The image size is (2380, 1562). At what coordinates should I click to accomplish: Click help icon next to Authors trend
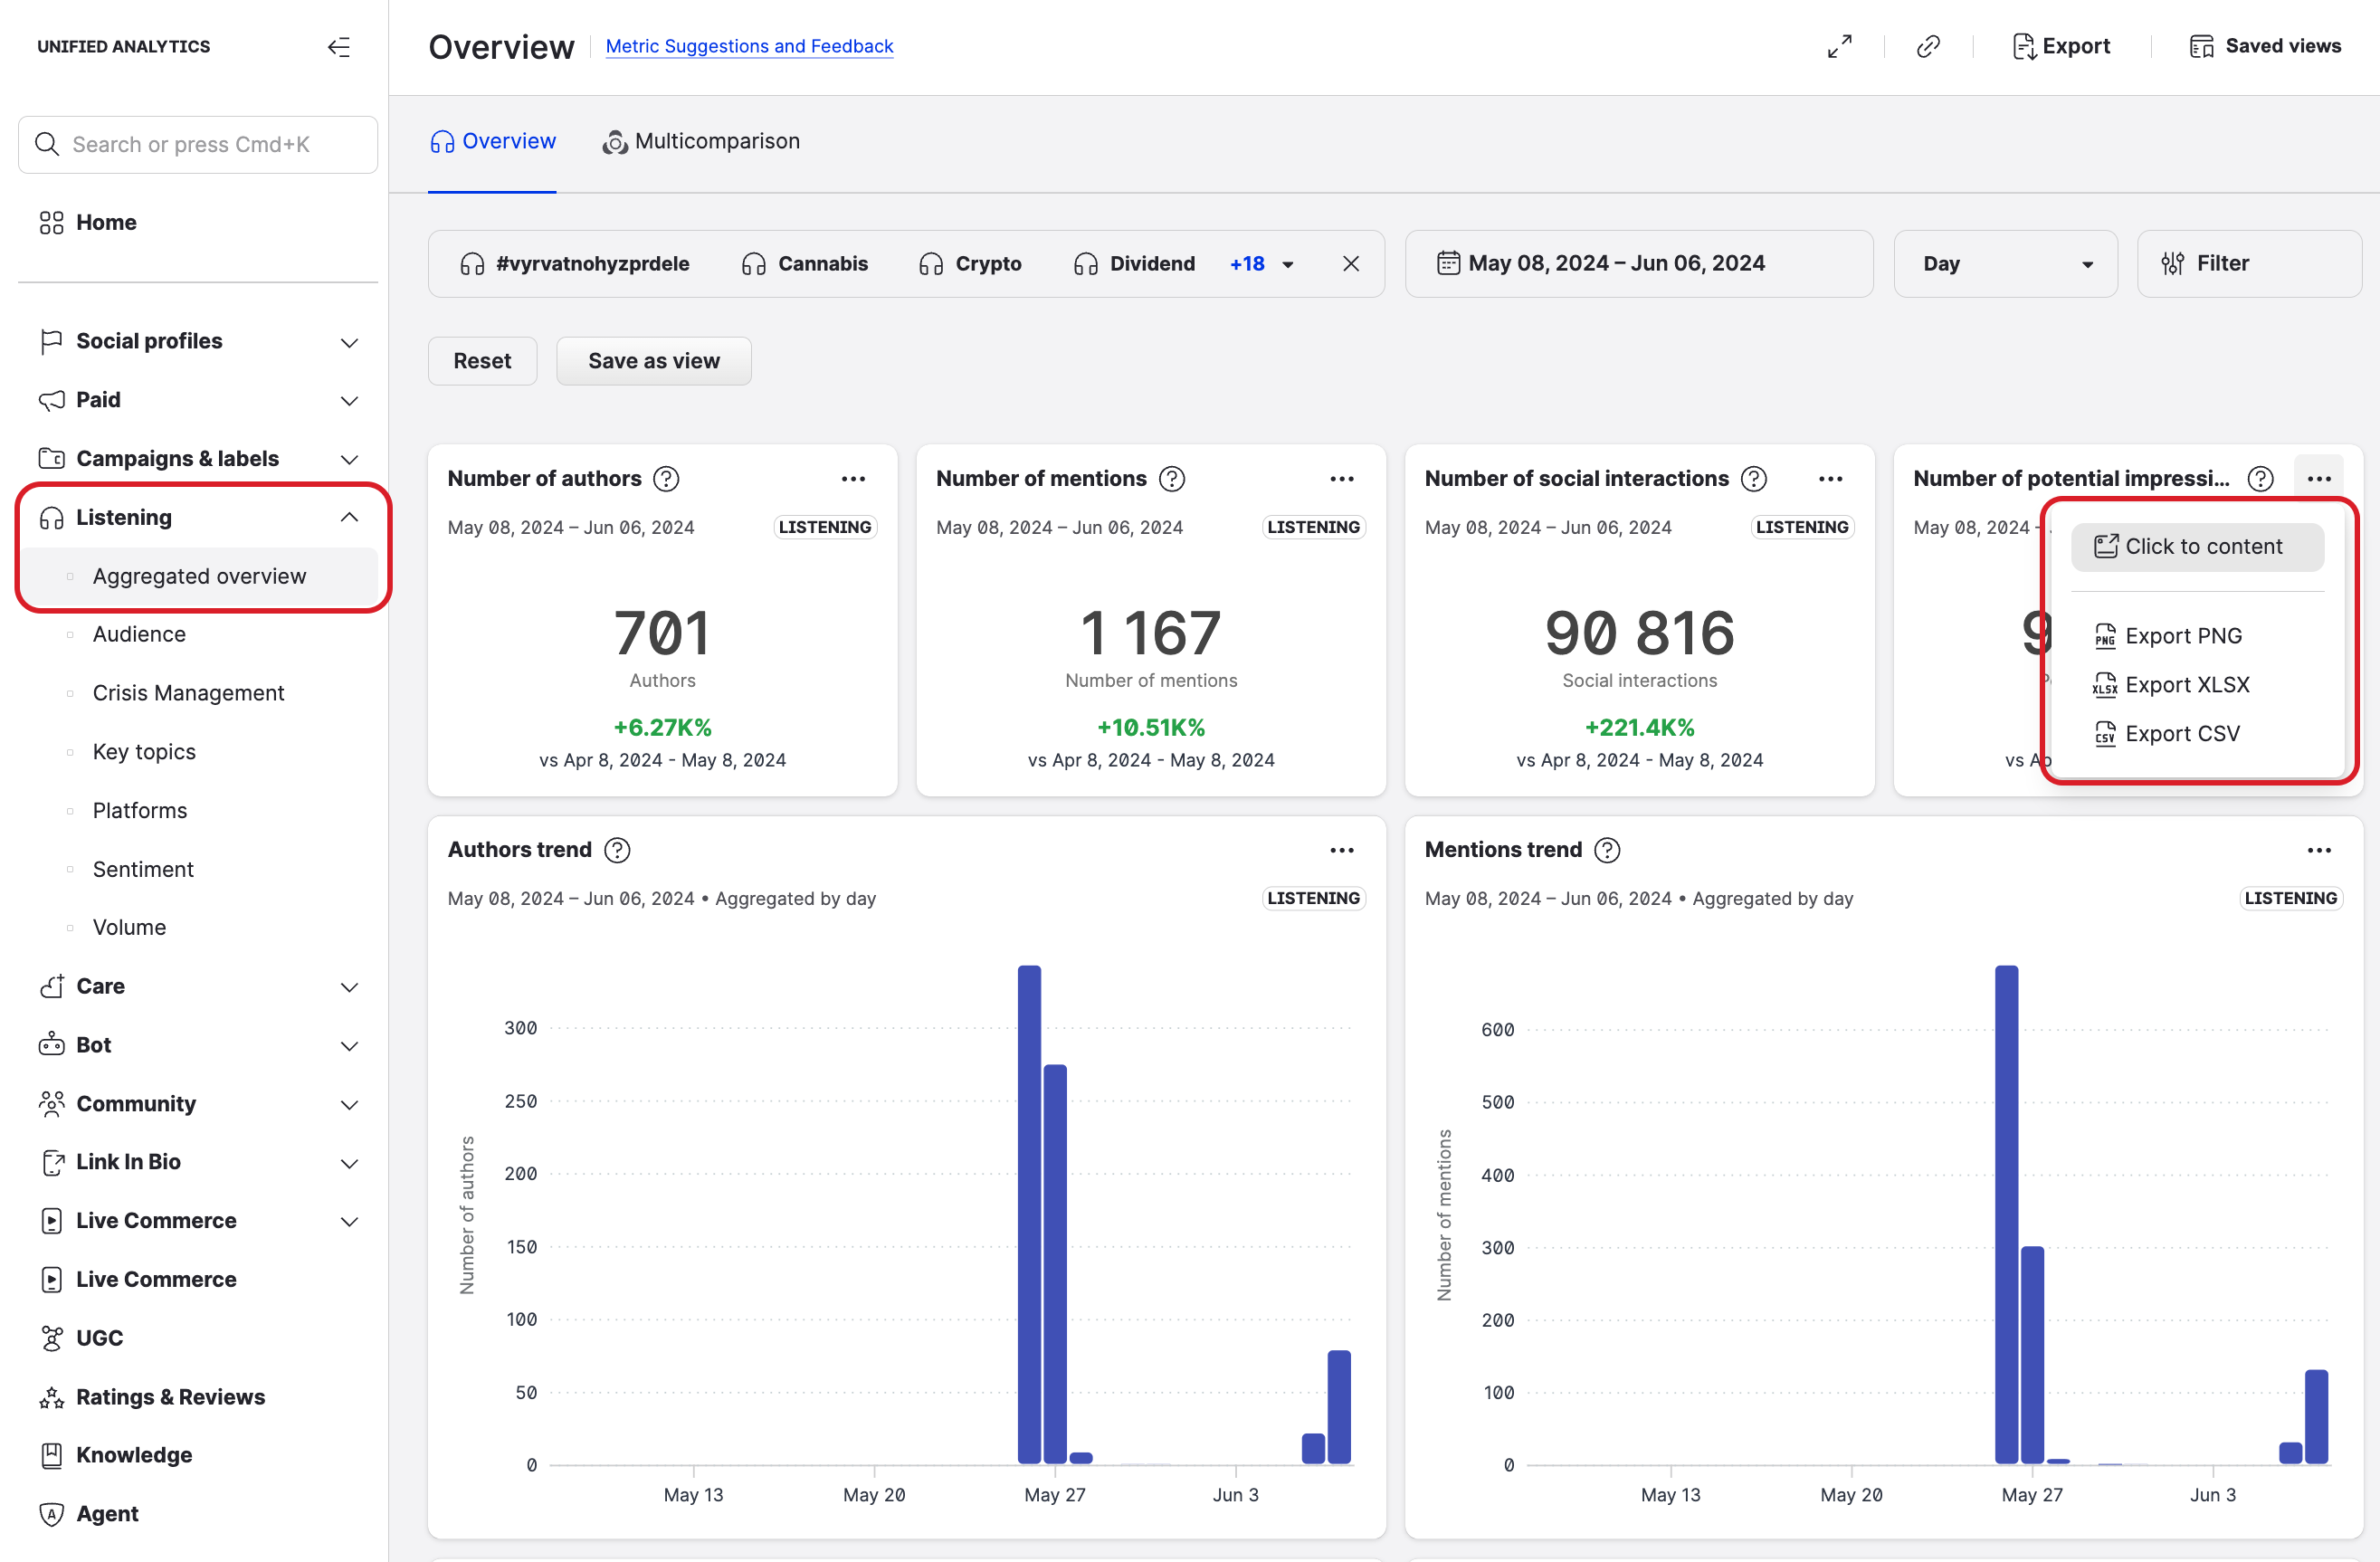[618, 850]
